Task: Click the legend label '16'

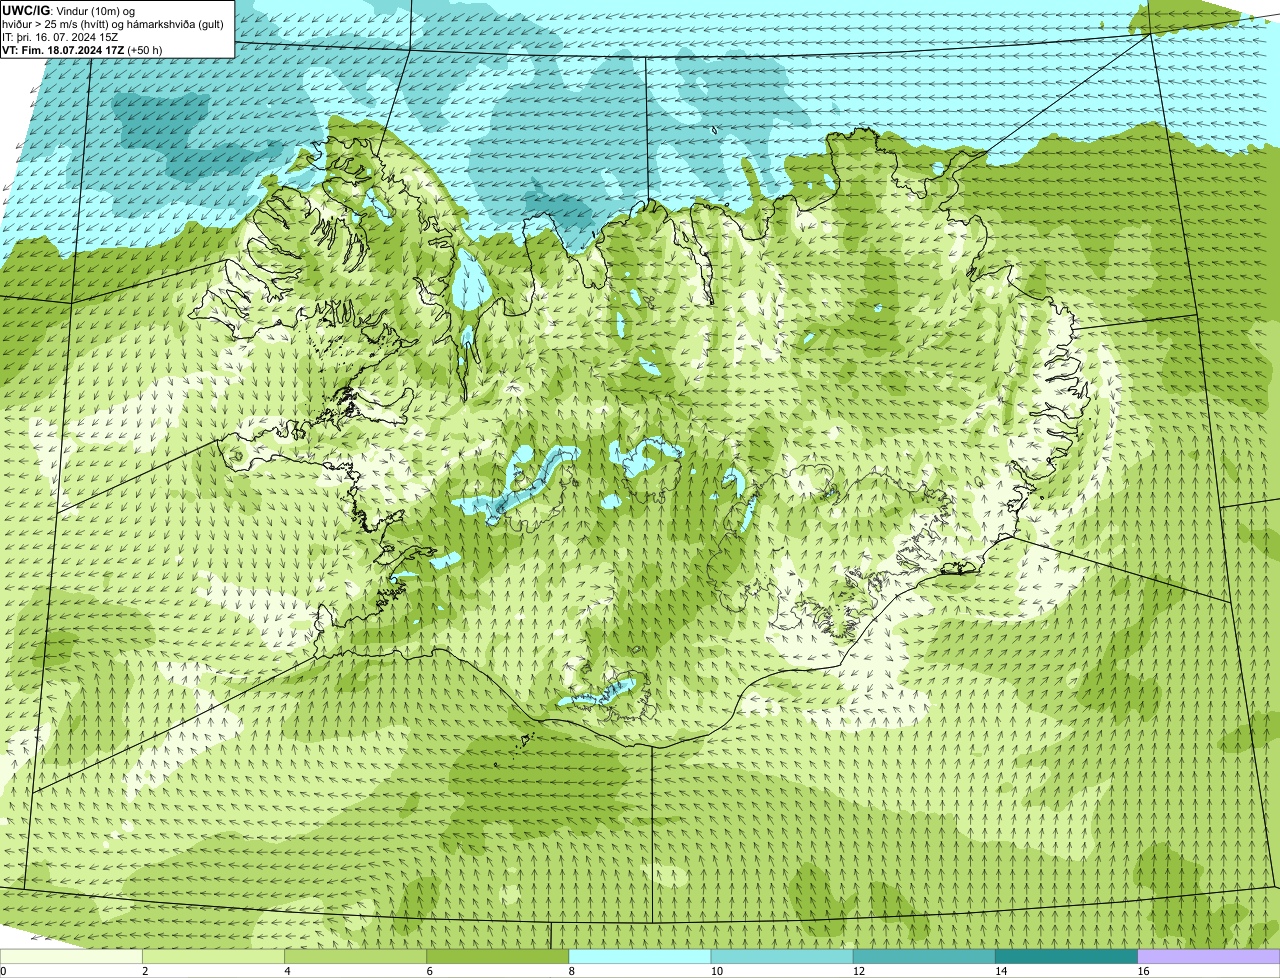Action: pos(1143,971)
